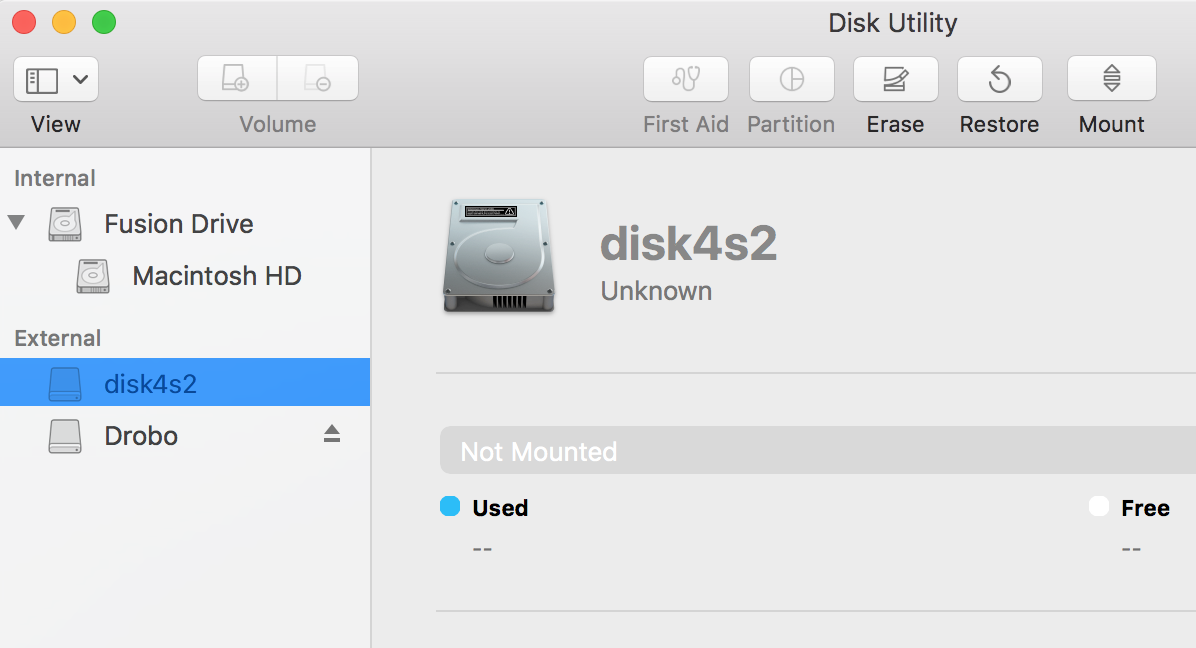Click the remove volume icon

[x=317, y=79]
